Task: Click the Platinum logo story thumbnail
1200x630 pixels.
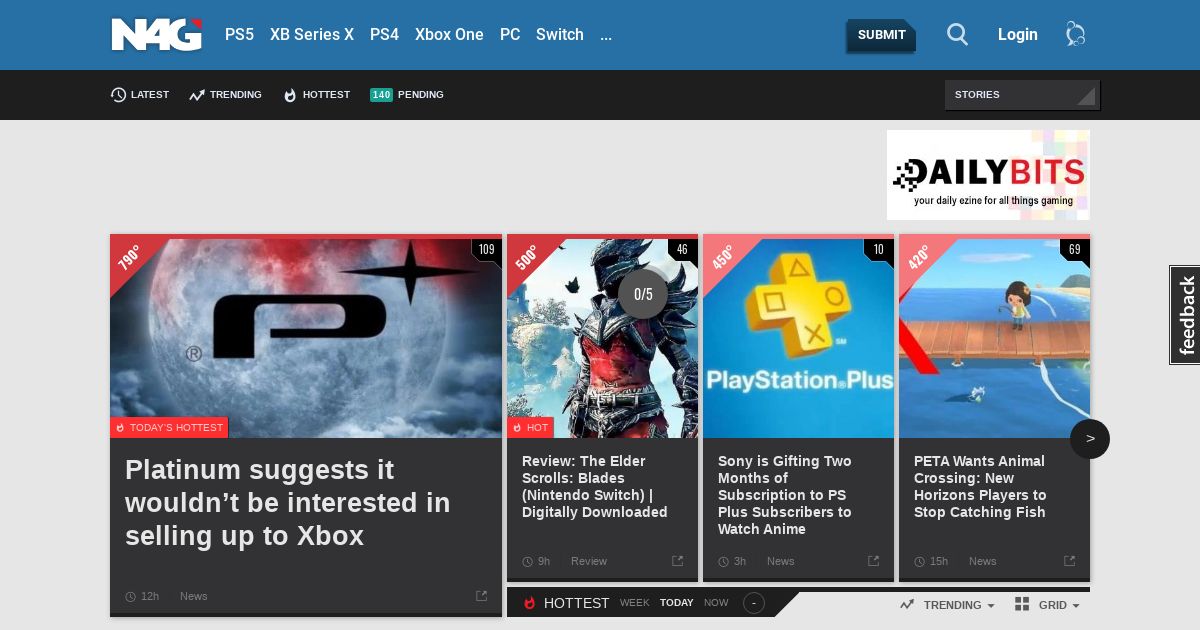Action: [306, 338]
